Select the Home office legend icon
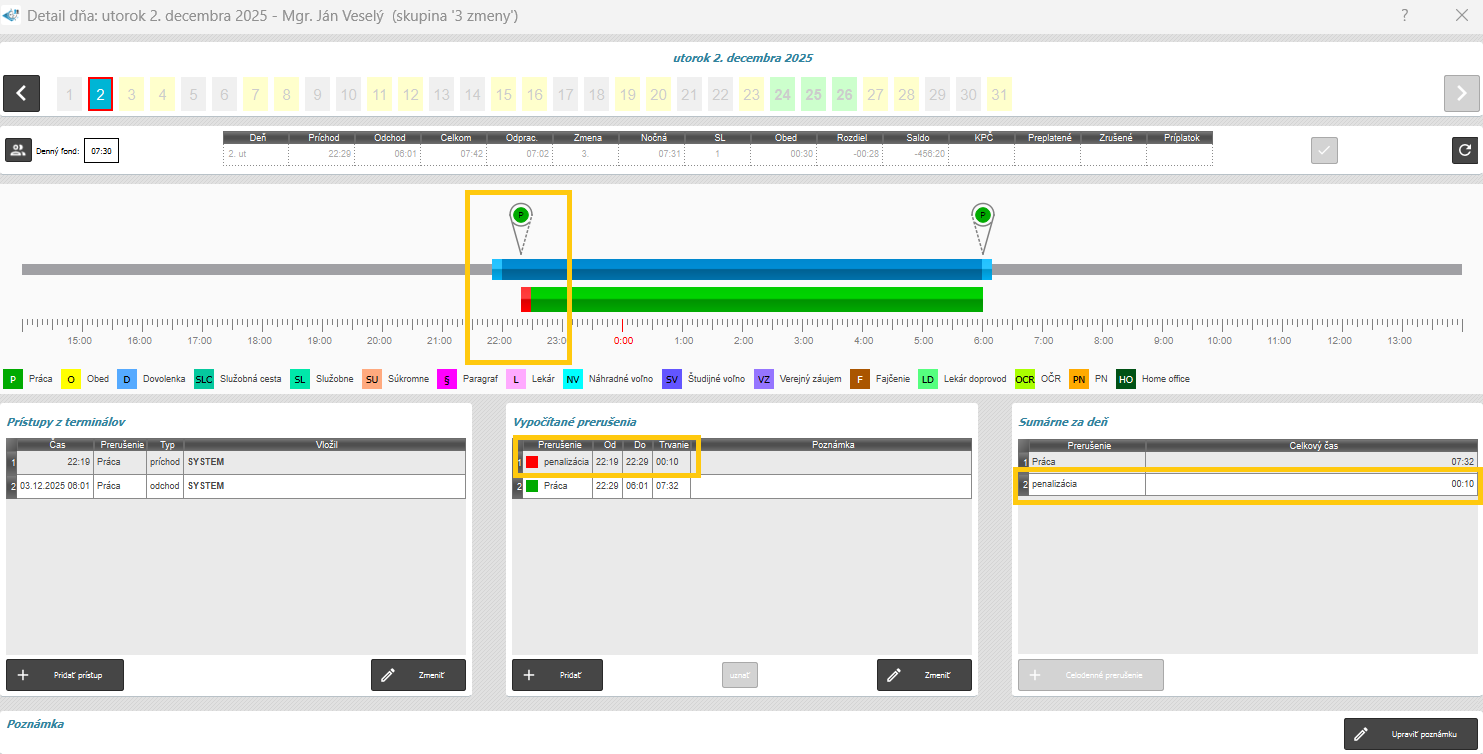The image size is (1483, 754). click(1126, 379)
